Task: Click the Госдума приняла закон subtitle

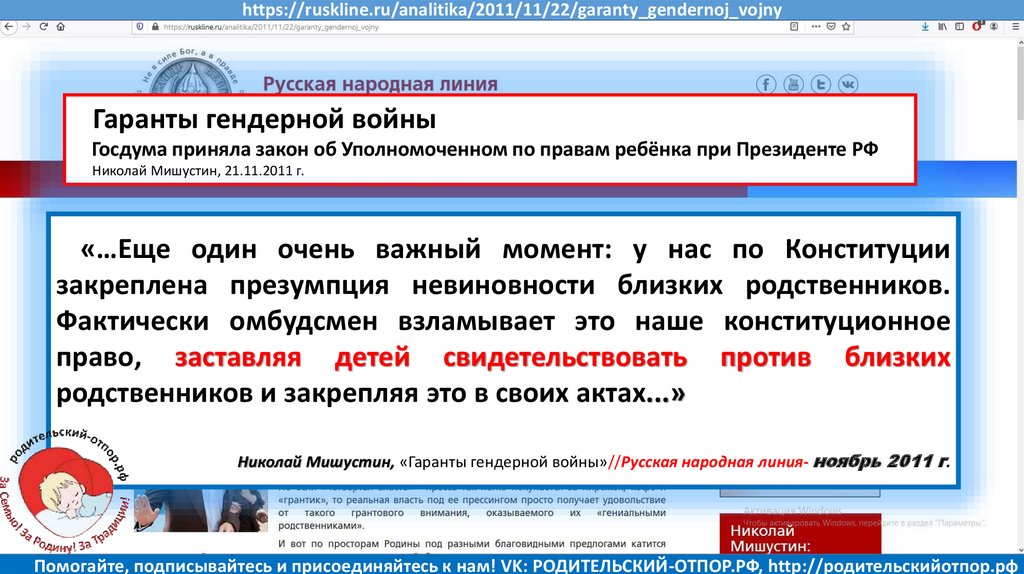Action: click(485, 150)
